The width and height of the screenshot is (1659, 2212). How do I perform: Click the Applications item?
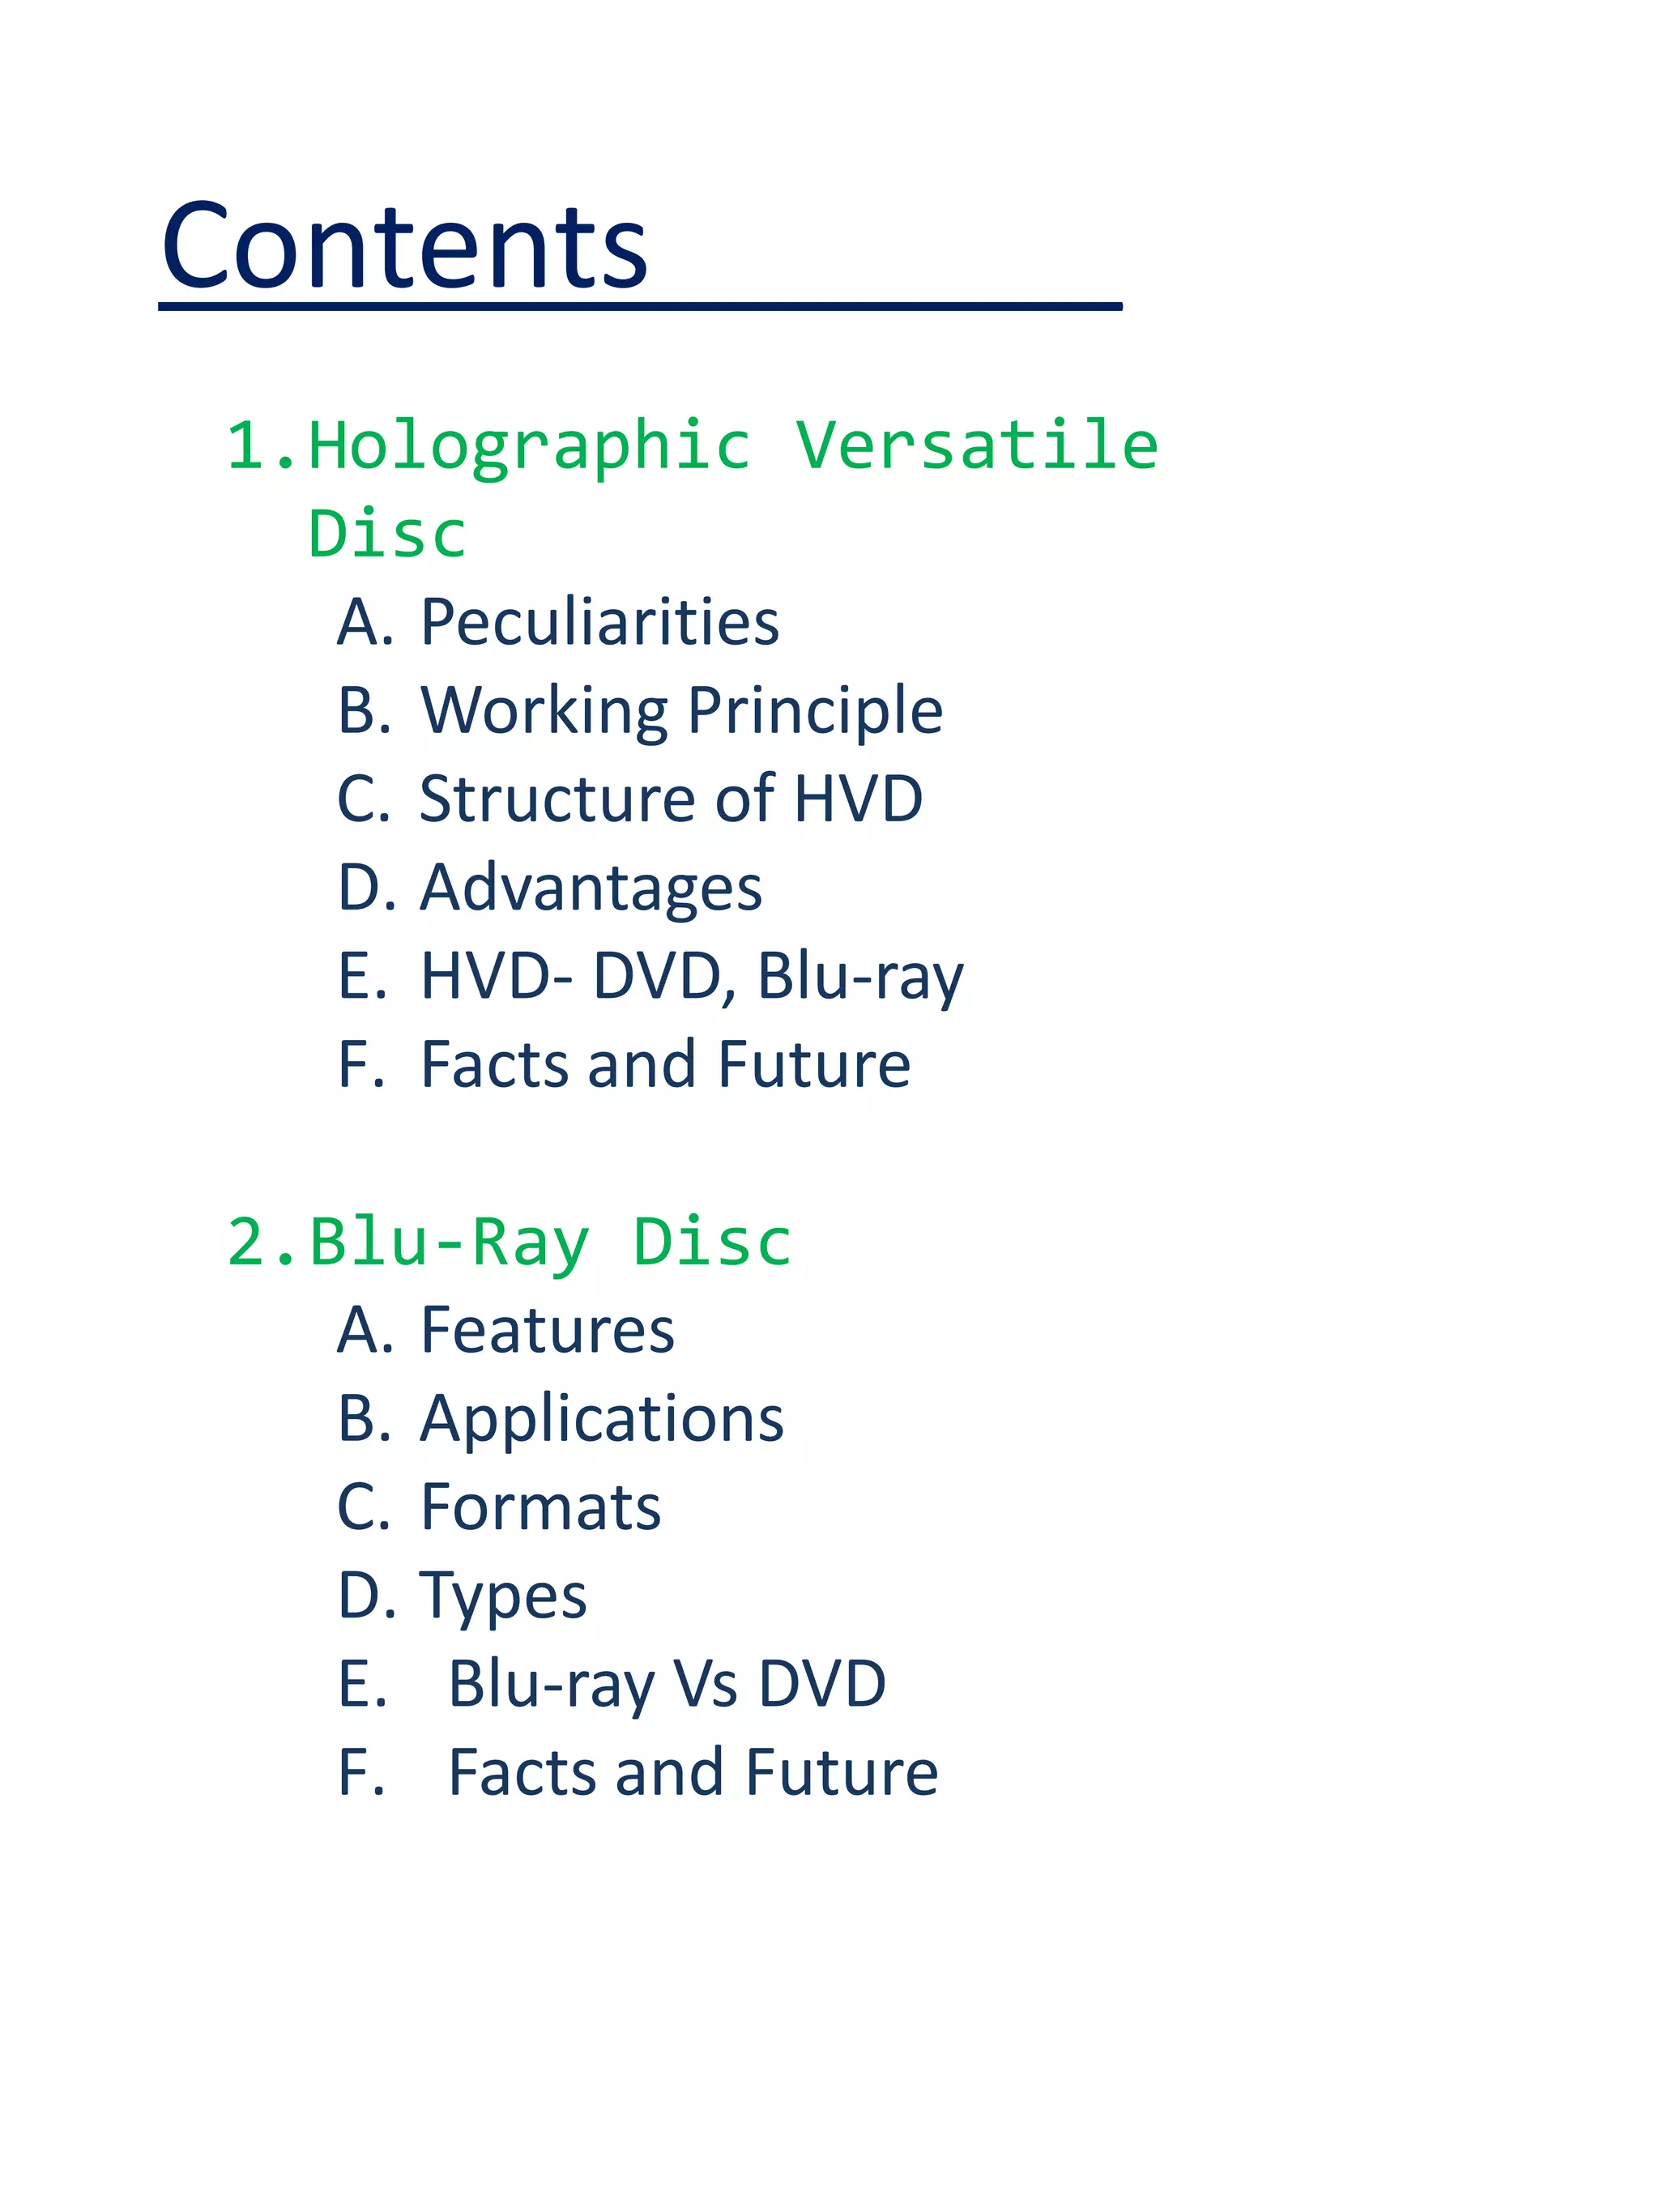pos(601,1419)
